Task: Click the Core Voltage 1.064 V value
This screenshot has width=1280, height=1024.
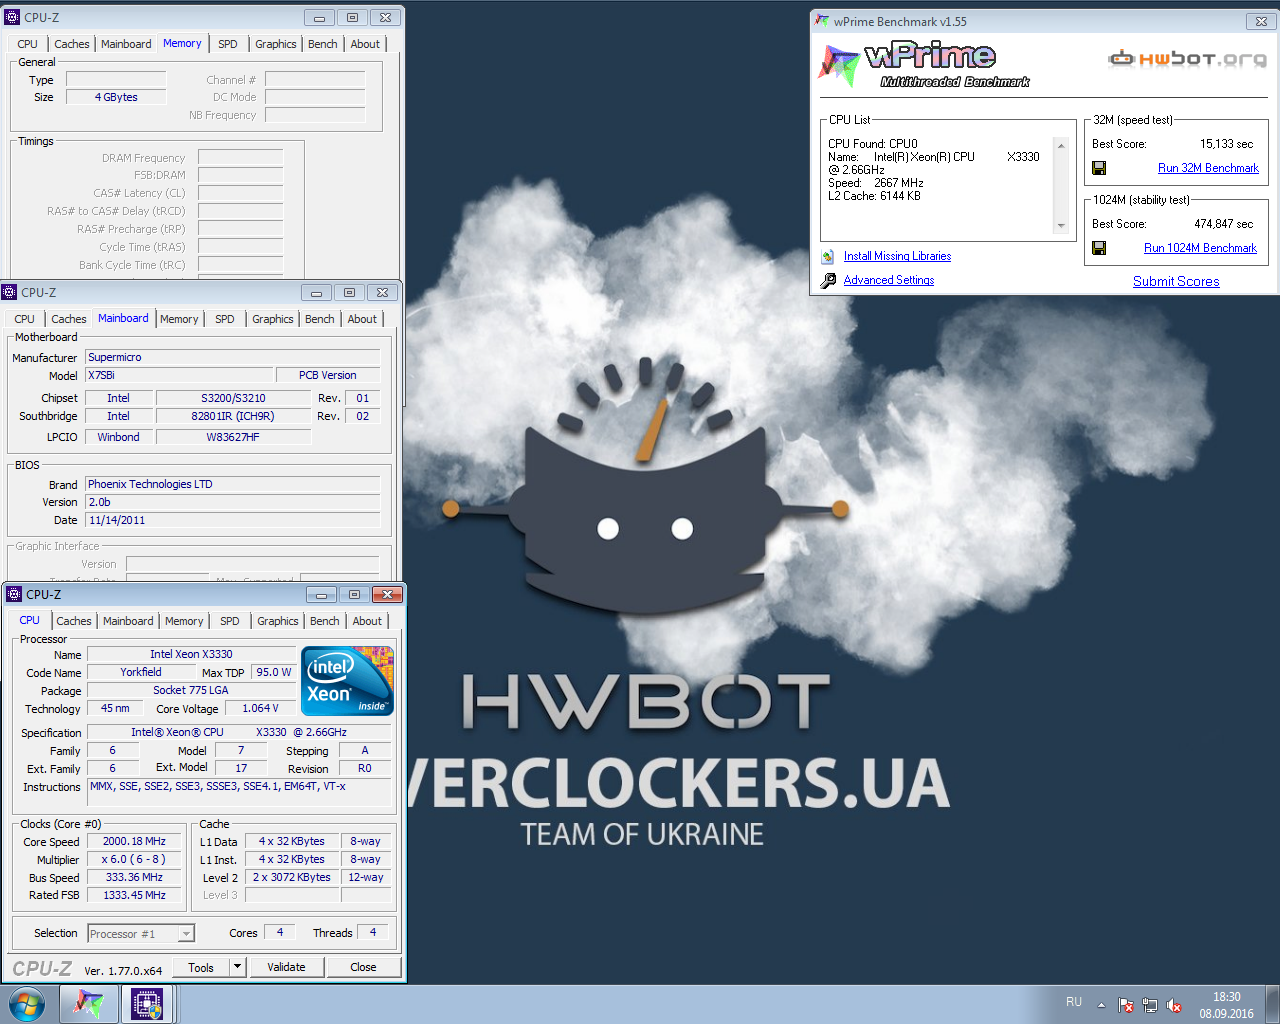Action: click(261, 708)
